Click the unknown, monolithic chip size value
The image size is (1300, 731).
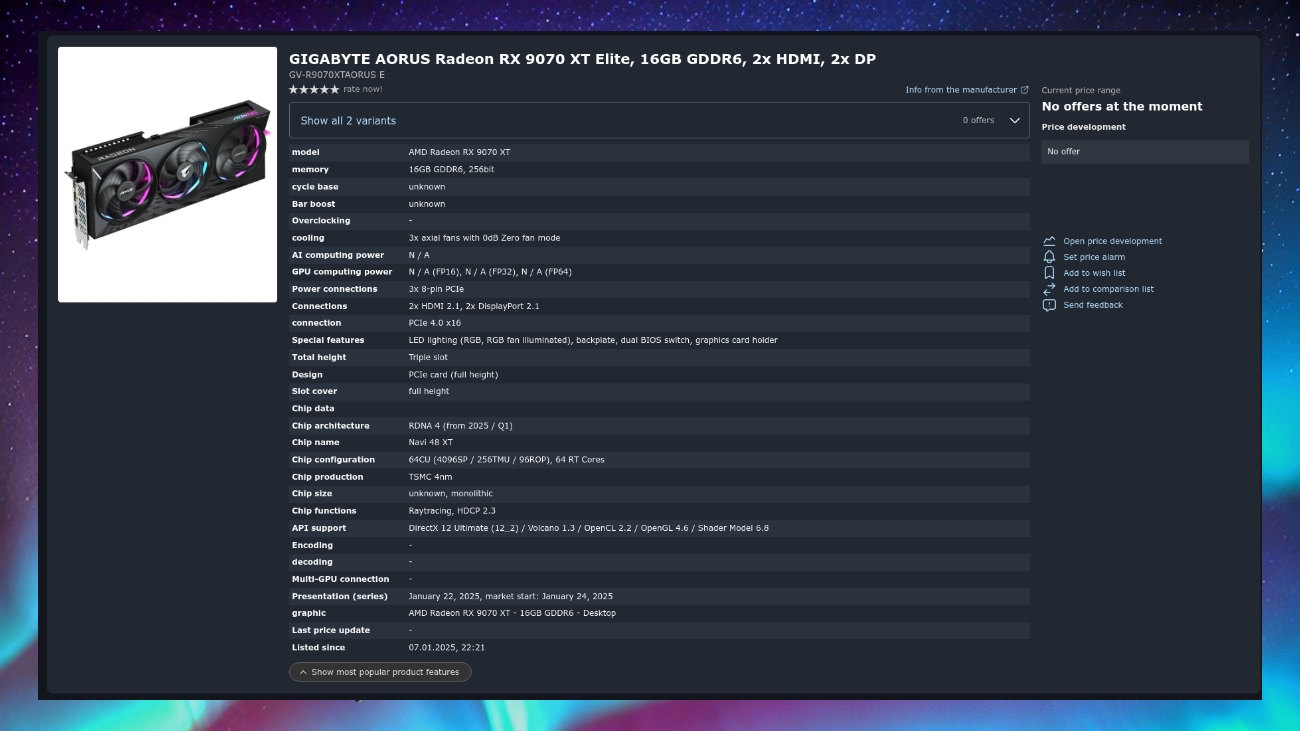point(450,494)
